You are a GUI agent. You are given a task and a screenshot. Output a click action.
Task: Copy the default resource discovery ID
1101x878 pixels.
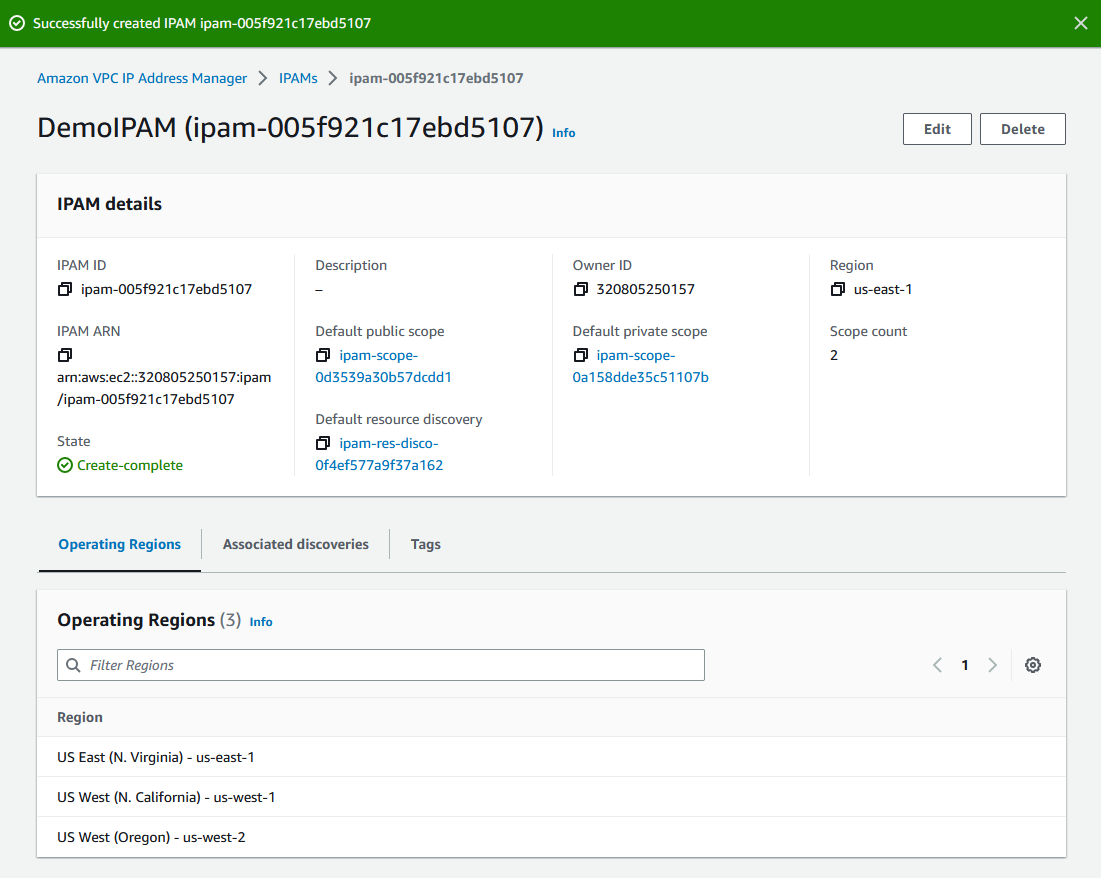pos(323,443)
